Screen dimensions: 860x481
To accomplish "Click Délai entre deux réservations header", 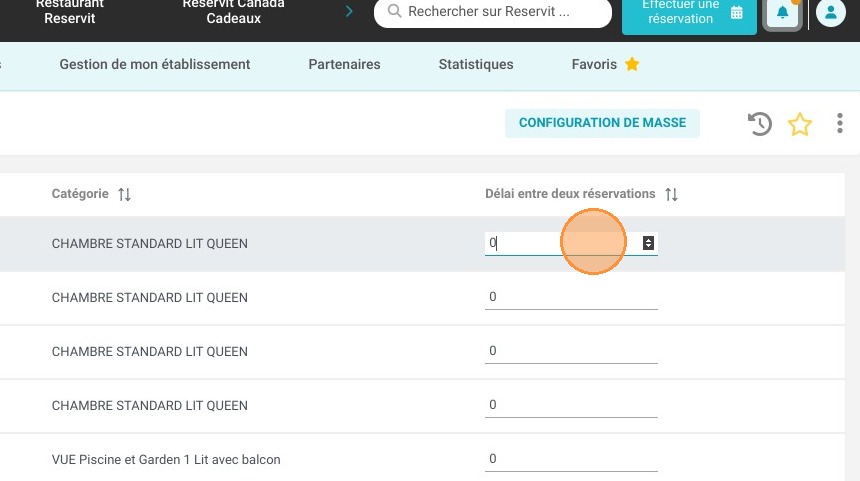I will pos(570,194).
